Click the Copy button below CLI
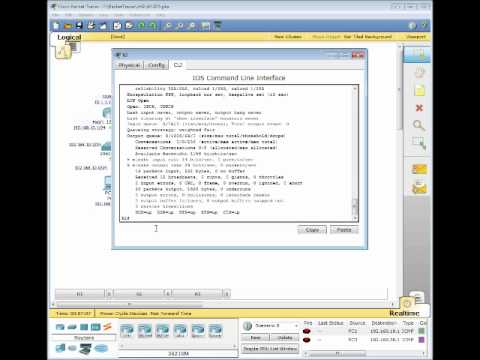The height and width of the screenshot is (360, 480). pos(312,230)
